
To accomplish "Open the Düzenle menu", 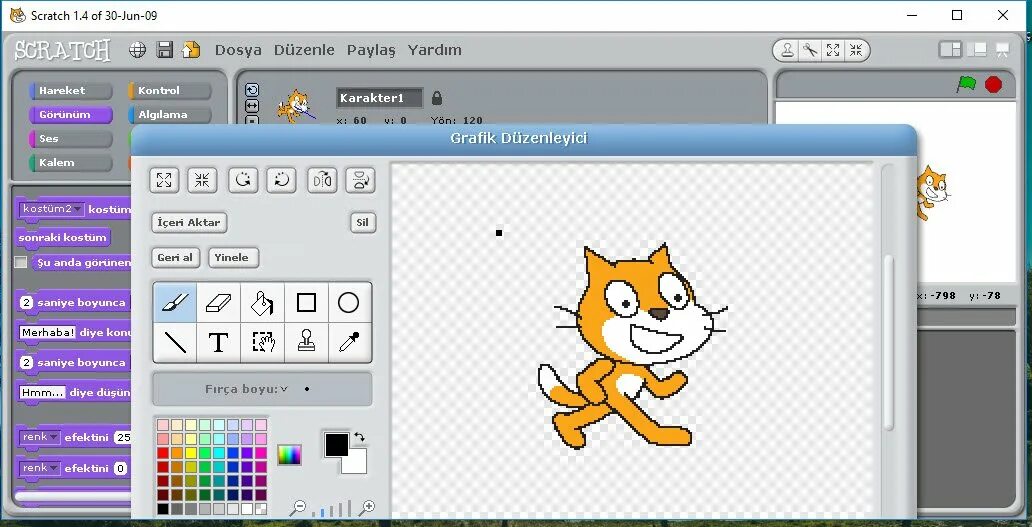I will 304,50.
